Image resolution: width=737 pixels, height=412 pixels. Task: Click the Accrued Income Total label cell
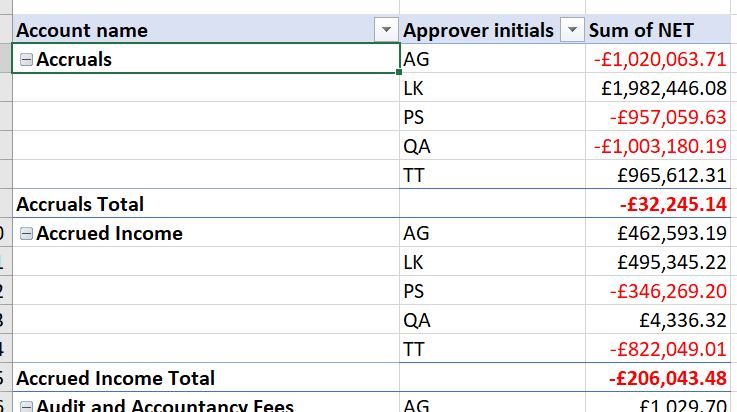pyautogui.click(x=115, y=378)
